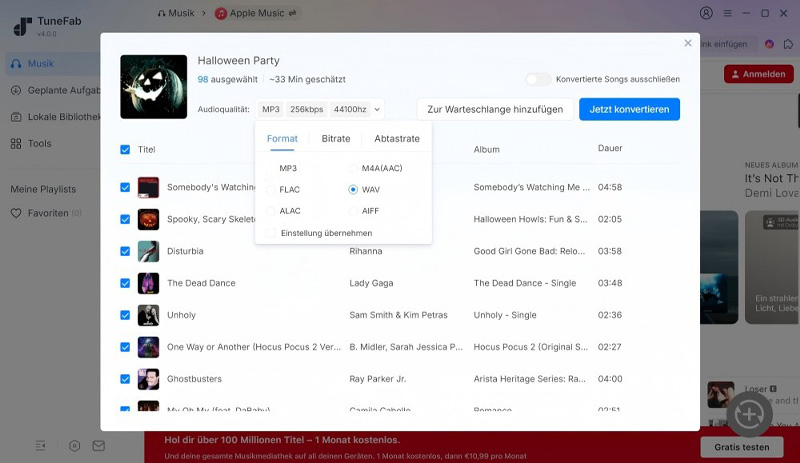Close the Halloween Party dialog
The image size is (800, 463).
pyautogui.click(x=688, y=43)
